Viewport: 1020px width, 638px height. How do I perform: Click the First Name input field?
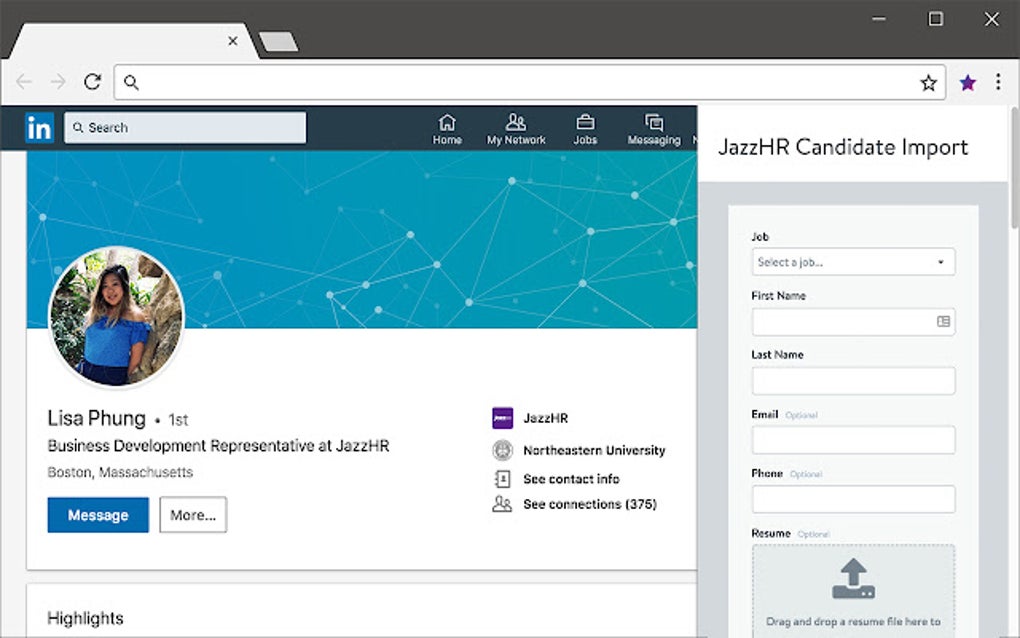click(853, 321)
